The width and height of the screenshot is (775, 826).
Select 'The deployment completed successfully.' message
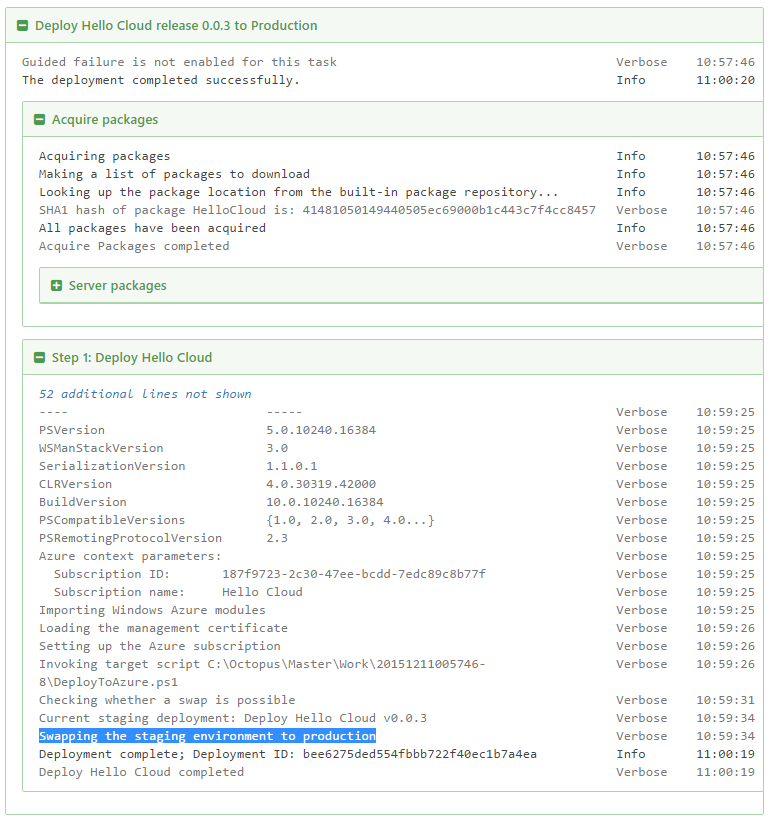pyautogui.click(x=160, y=80)
